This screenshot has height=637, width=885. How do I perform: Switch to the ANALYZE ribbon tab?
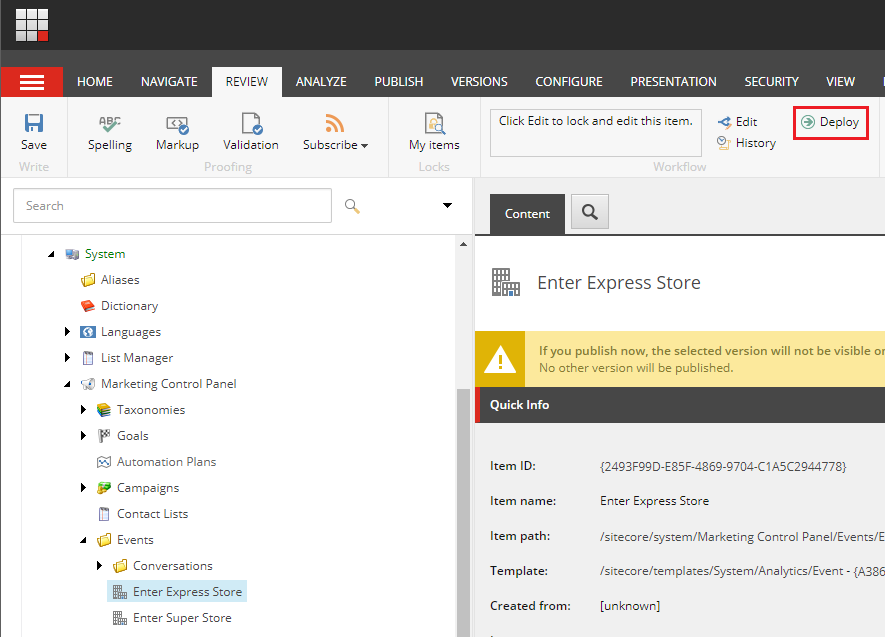(x=321, y=81)
